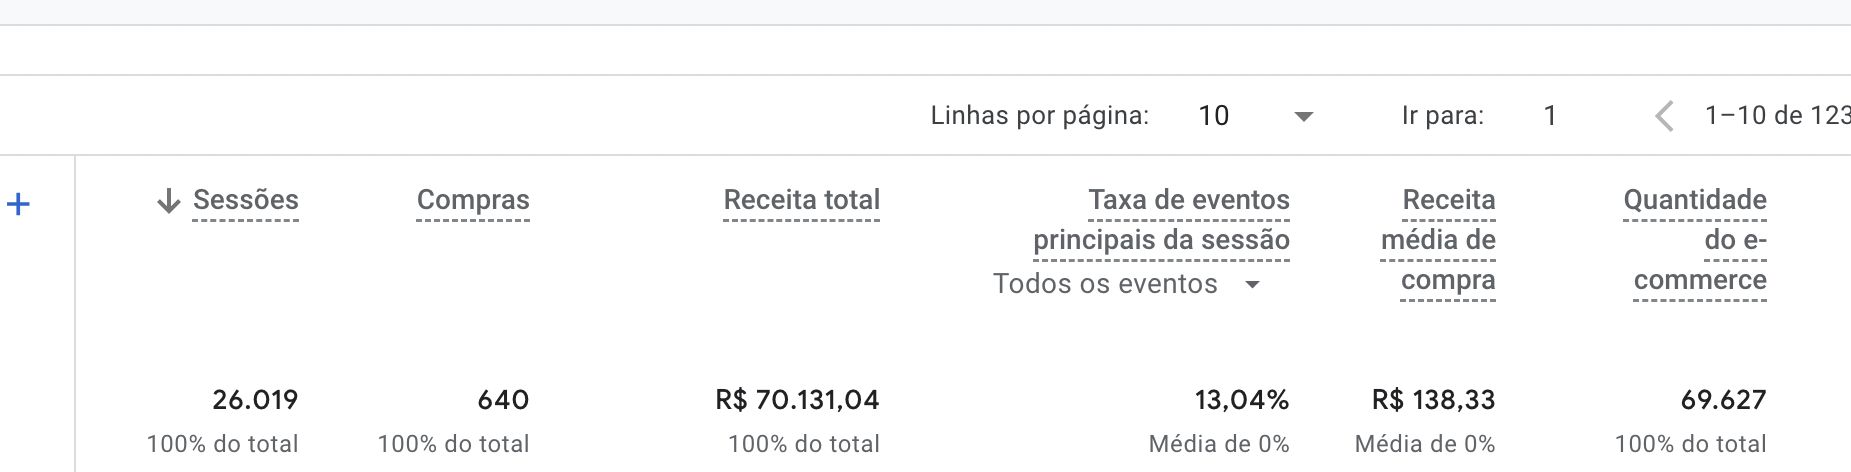Screen dimensions: 1851x472
Task: Click the blue plus icon to add a dimension
Action: pos(18,205)
